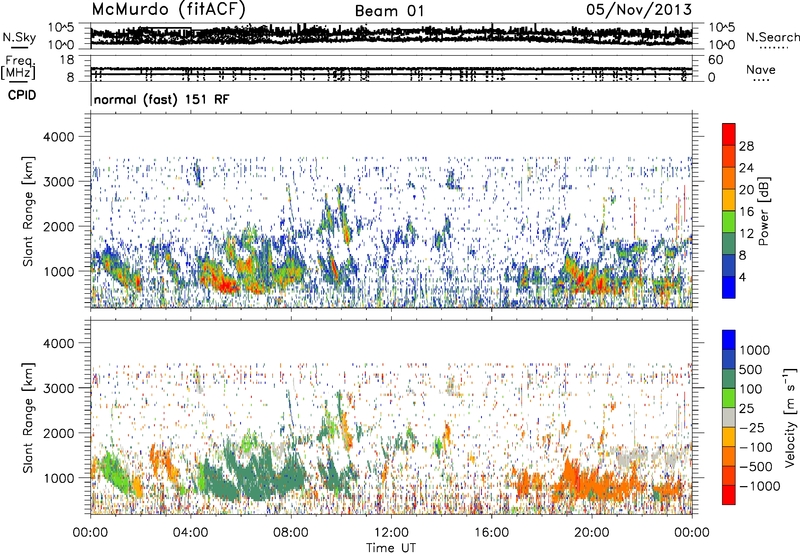Click the '60' Nave axis value
800x554 pixels.
(x=715, y=60)
